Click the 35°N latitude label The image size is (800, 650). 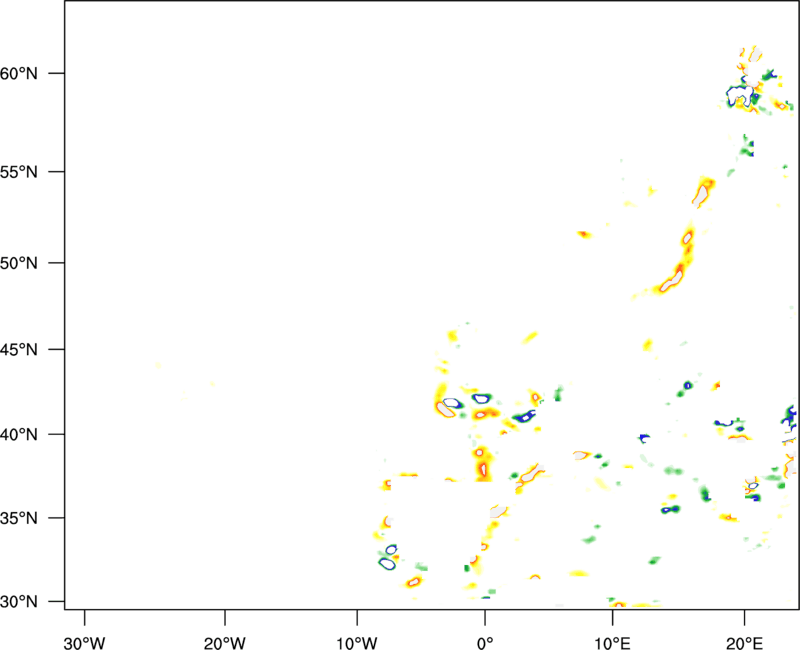coord(19,518)
